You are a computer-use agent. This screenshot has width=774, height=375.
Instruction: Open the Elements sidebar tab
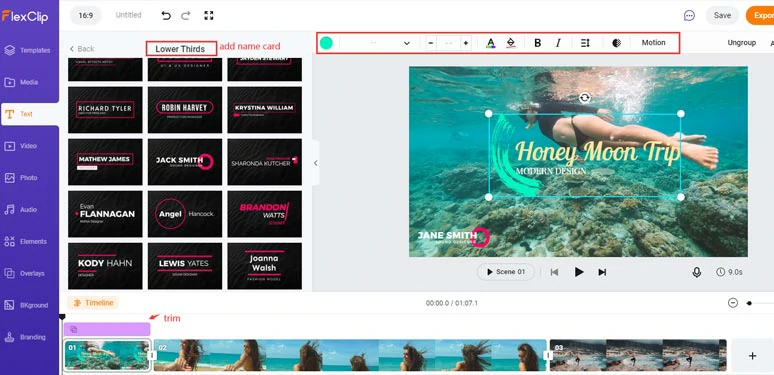[x=30, y=241]
